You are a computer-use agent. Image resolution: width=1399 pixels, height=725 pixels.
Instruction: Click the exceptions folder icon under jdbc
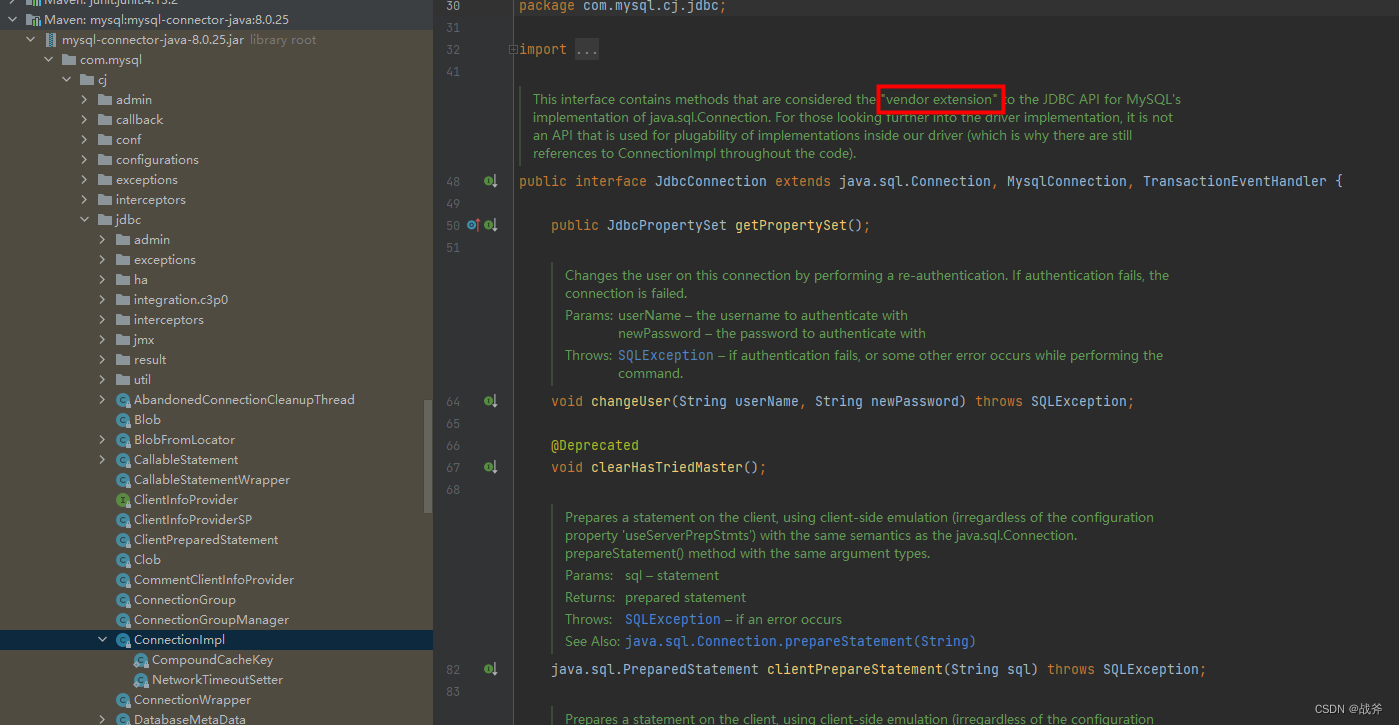pos(124,260)
